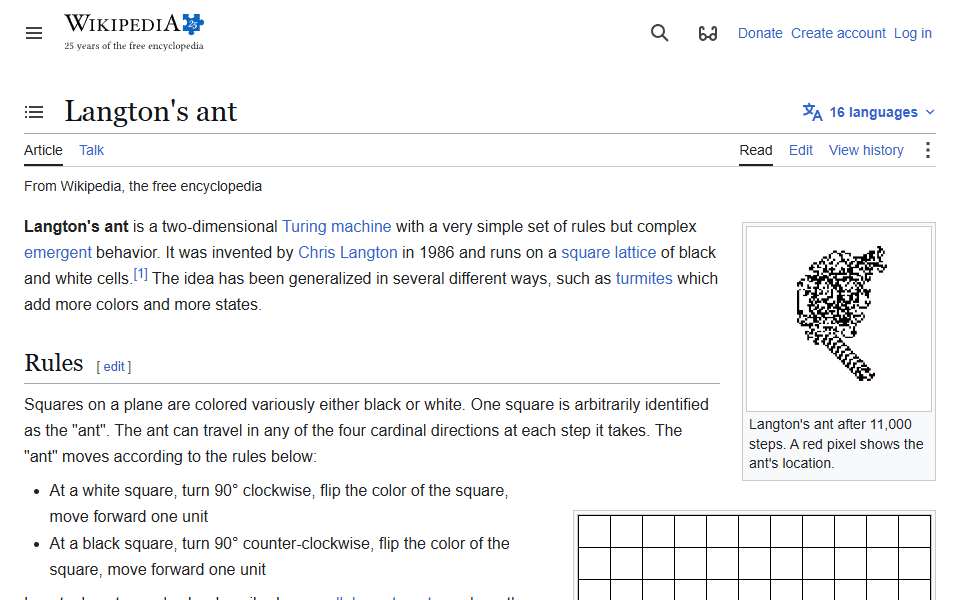Open the more options three-dot menu
This screenshot has height=600, width=960.
[x=928, y=150]
